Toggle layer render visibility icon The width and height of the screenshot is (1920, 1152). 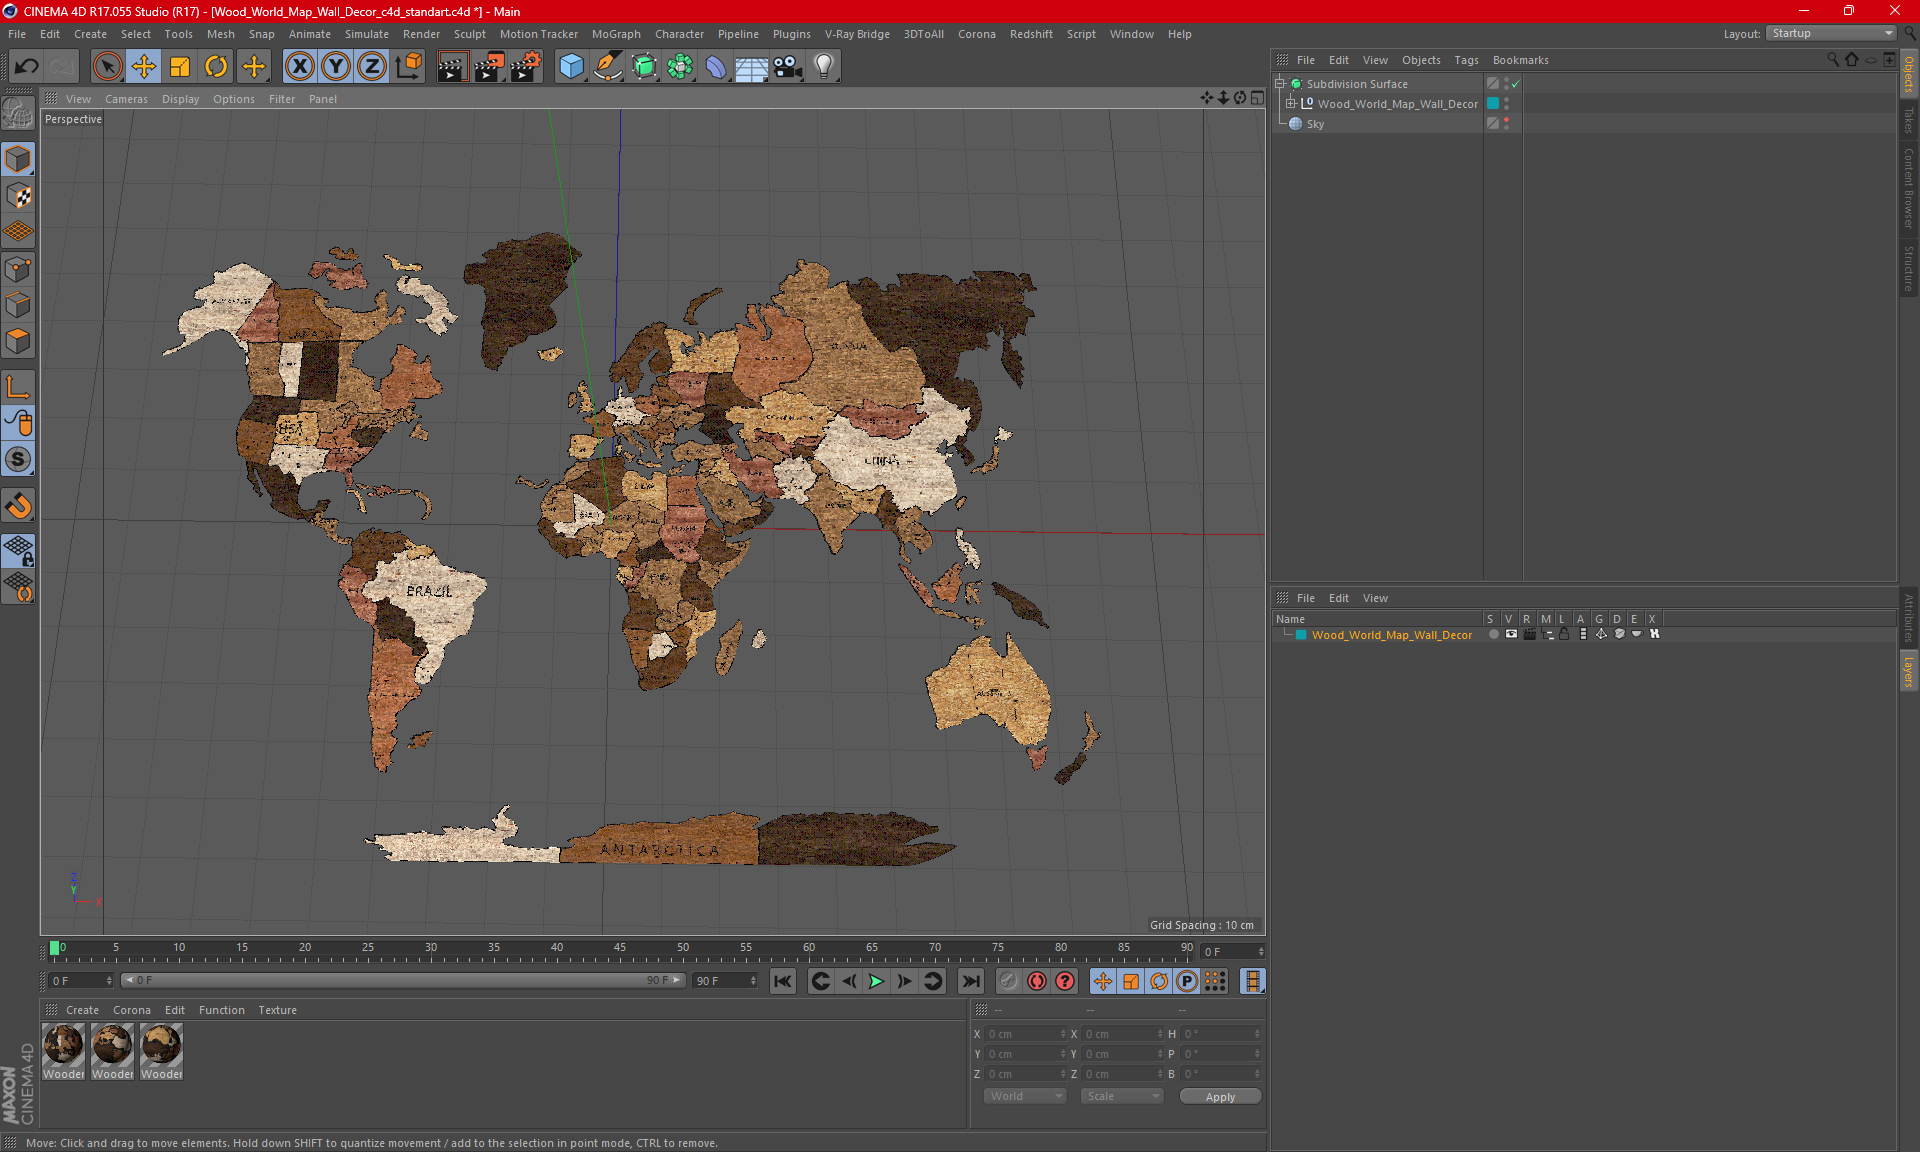click(x=1529, y=635)
